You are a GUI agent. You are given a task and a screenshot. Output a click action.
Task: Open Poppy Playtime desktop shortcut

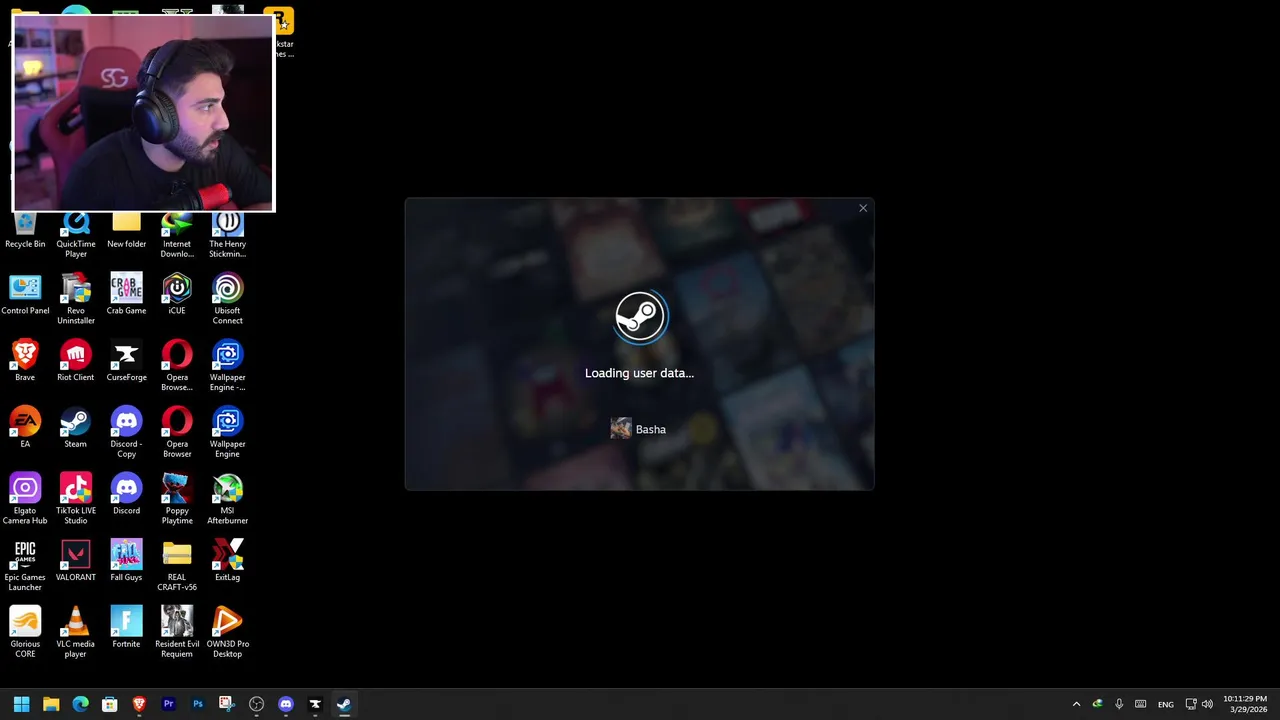tap(177, 499)
